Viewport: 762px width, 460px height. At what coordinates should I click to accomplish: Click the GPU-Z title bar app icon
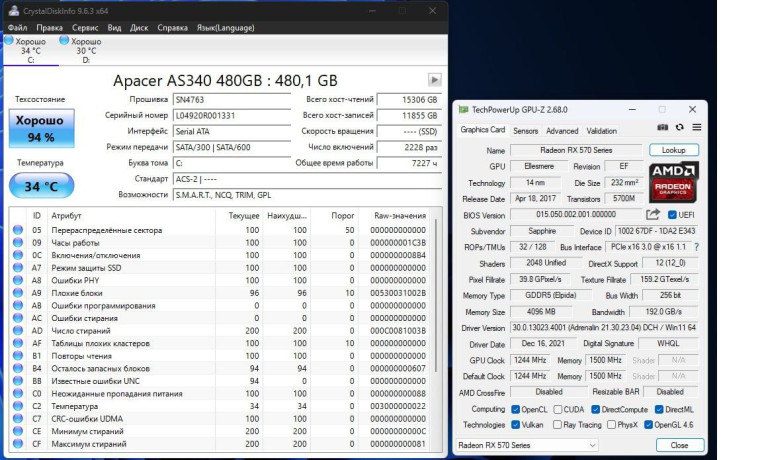pos(463,110)
